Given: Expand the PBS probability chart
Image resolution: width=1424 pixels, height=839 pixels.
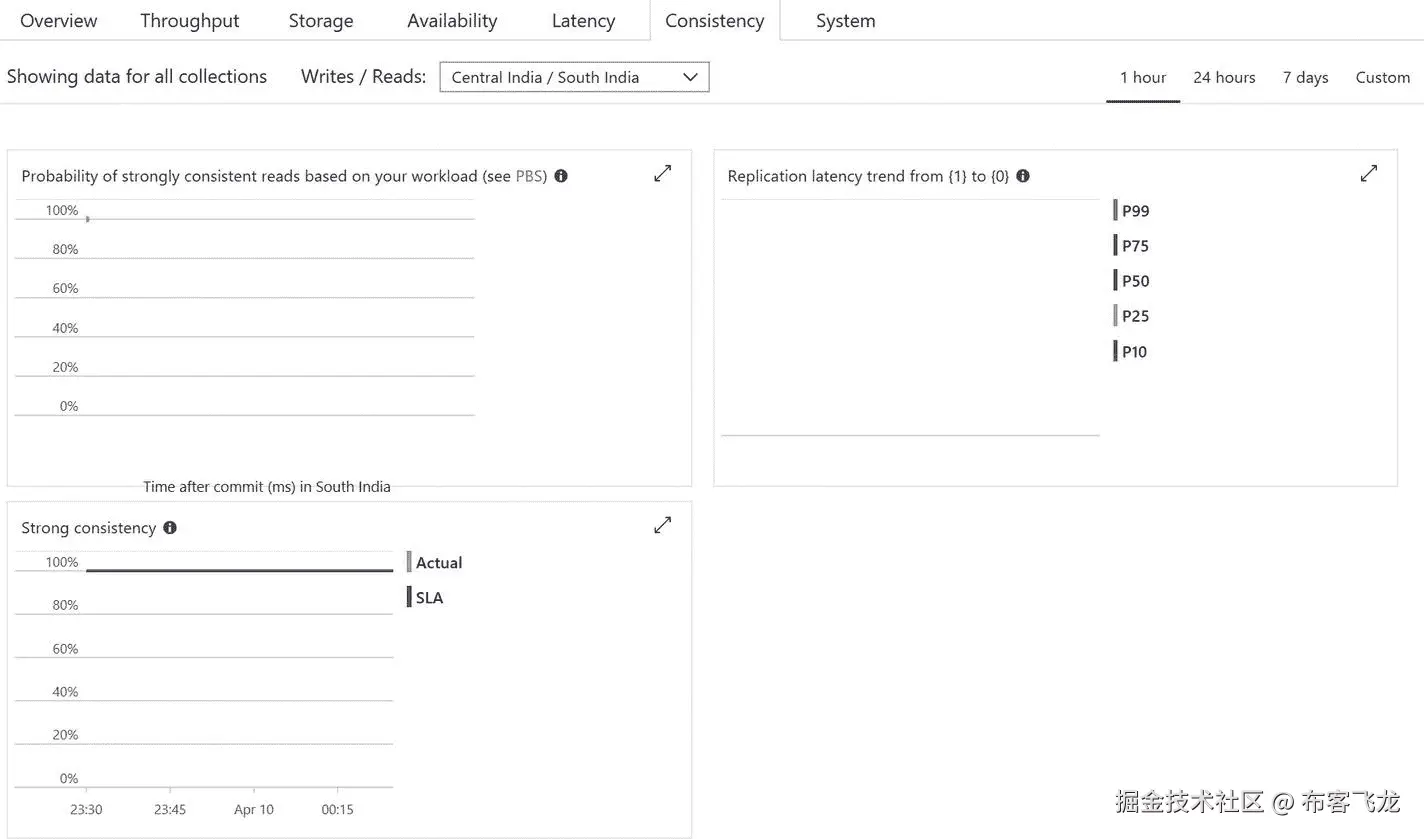Looking at the screenshot, I should point(662,174).
